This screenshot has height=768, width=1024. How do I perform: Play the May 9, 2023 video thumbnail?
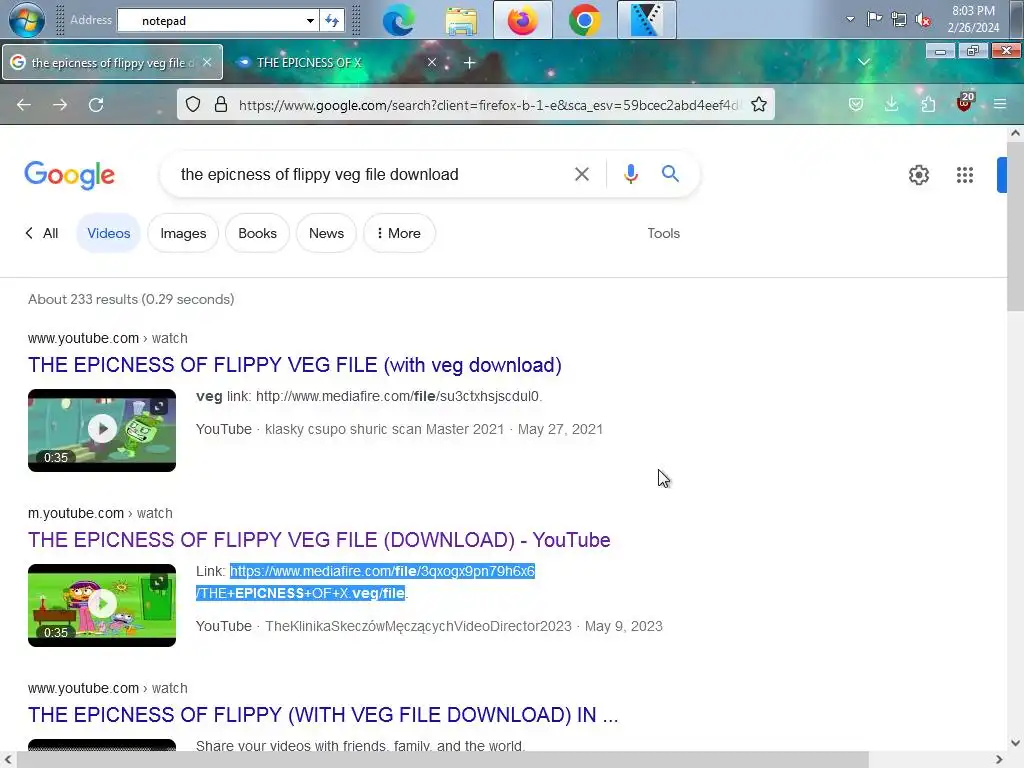pos(102,605)
